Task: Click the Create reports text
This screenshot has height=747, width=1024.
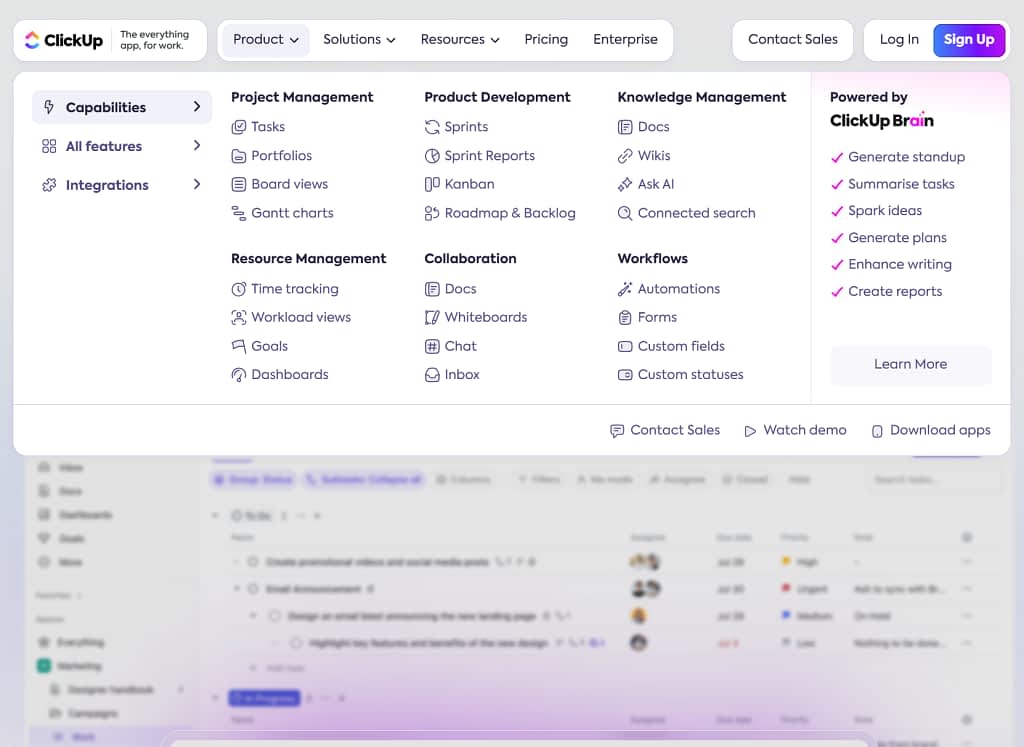Action: pos(895,292)
